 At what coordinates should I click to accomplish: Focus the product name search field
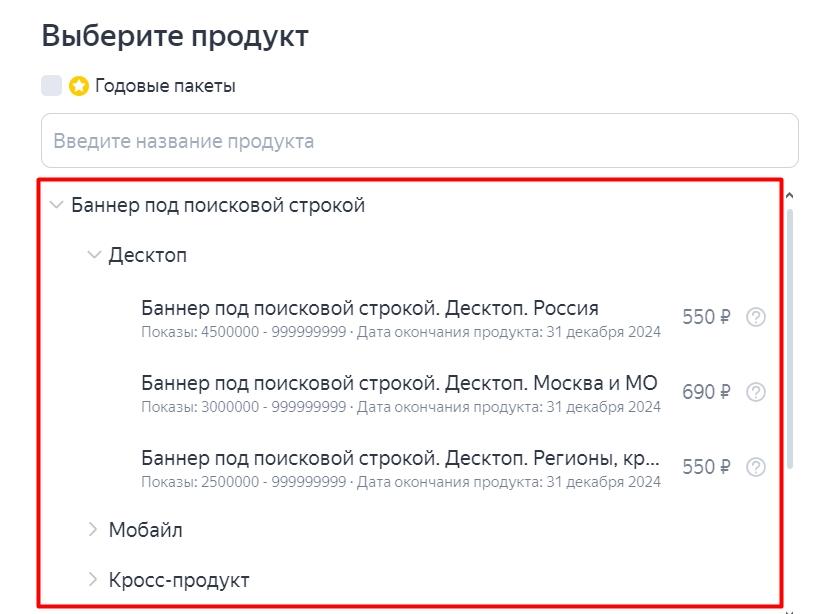(x=419, y=141)
